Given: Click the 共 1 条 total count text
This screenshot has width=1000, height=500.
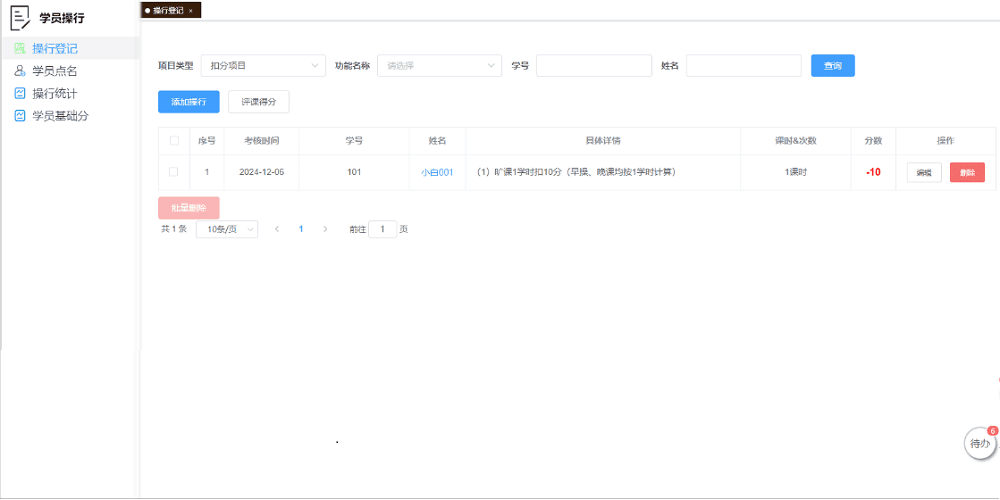Looking at the screenshot, I should click(173, 229).
